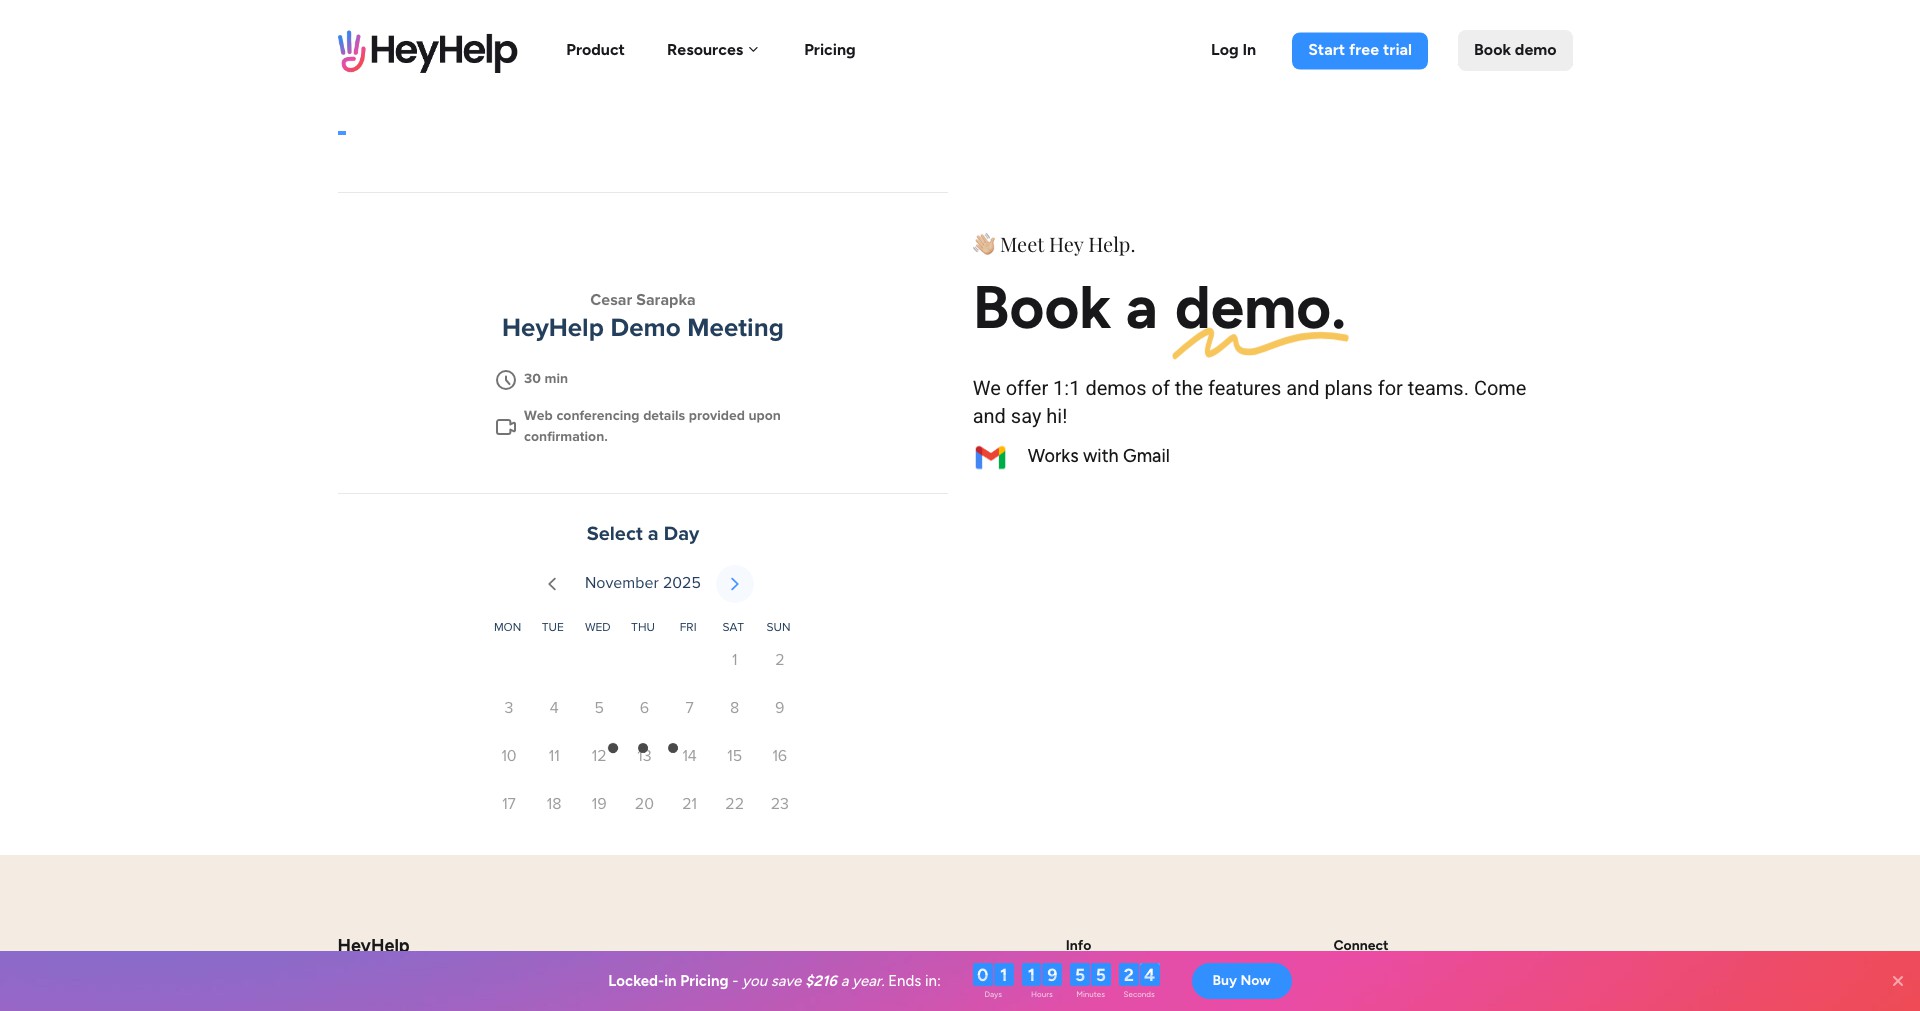
Task: Click the MON weekday header
Action: (507, 627)
